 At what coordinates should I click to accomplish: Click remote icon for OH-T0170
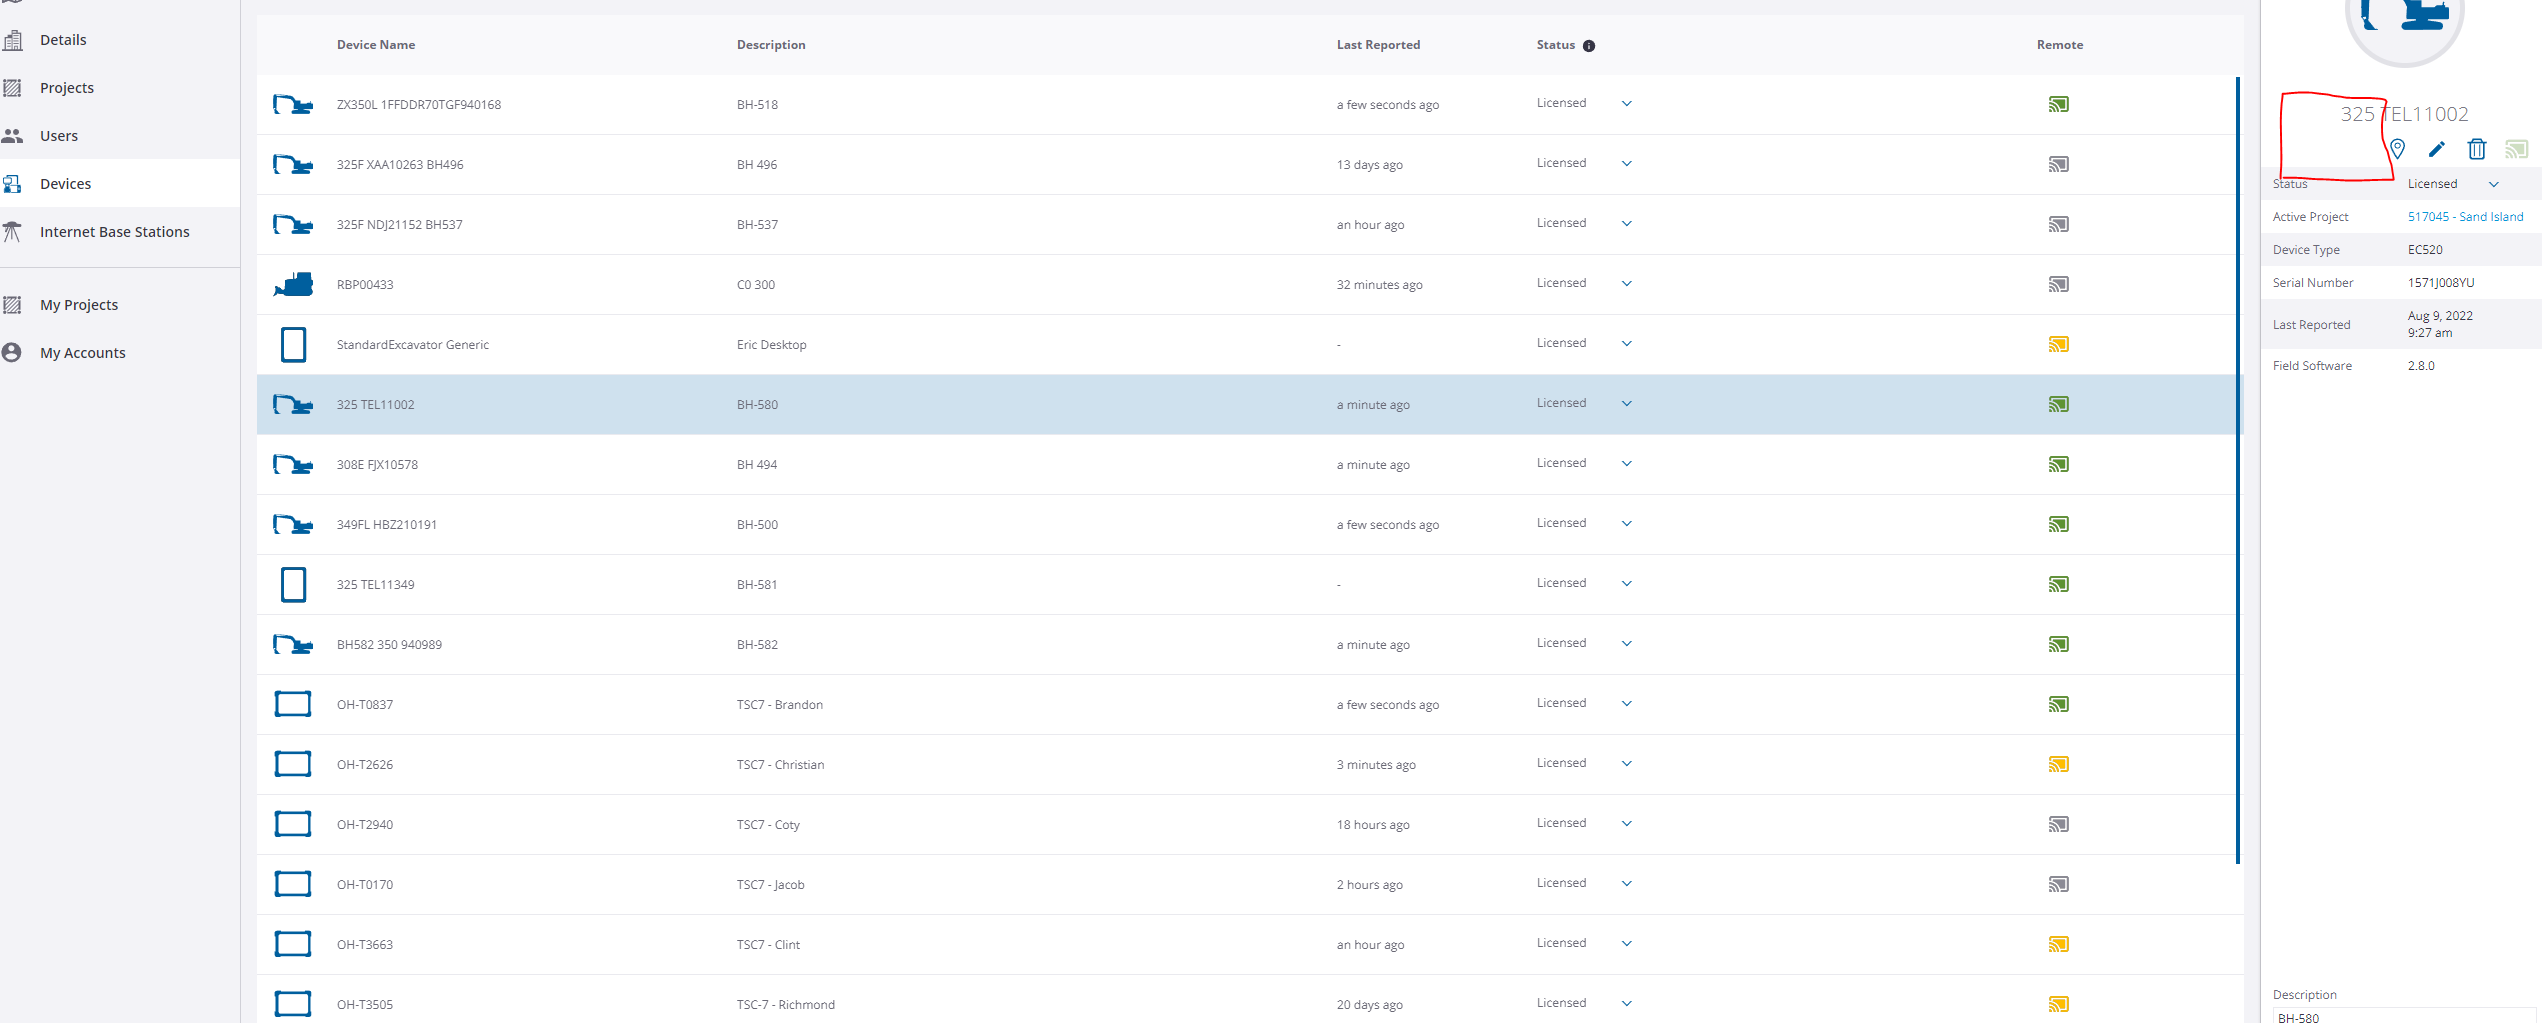(2058, 884)
